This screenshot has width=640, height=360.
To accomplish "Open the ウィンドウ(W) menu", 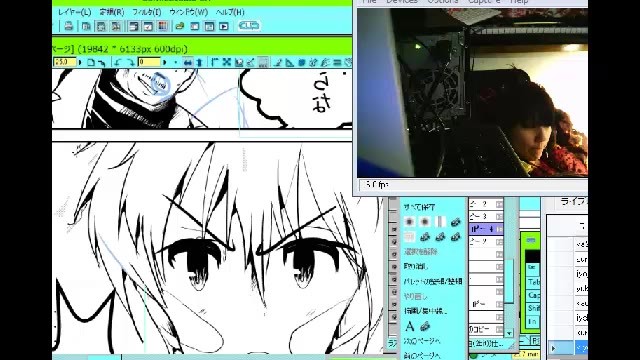I will pyautogui.click(x=188, y=12).
